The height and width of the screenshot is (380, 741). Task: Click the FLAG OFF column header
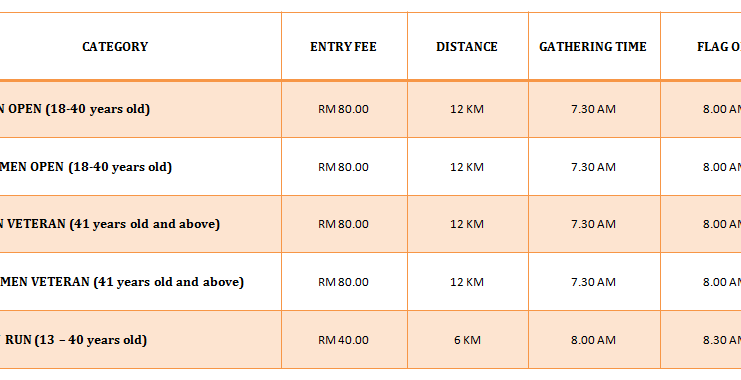click(x=719, y=47)
